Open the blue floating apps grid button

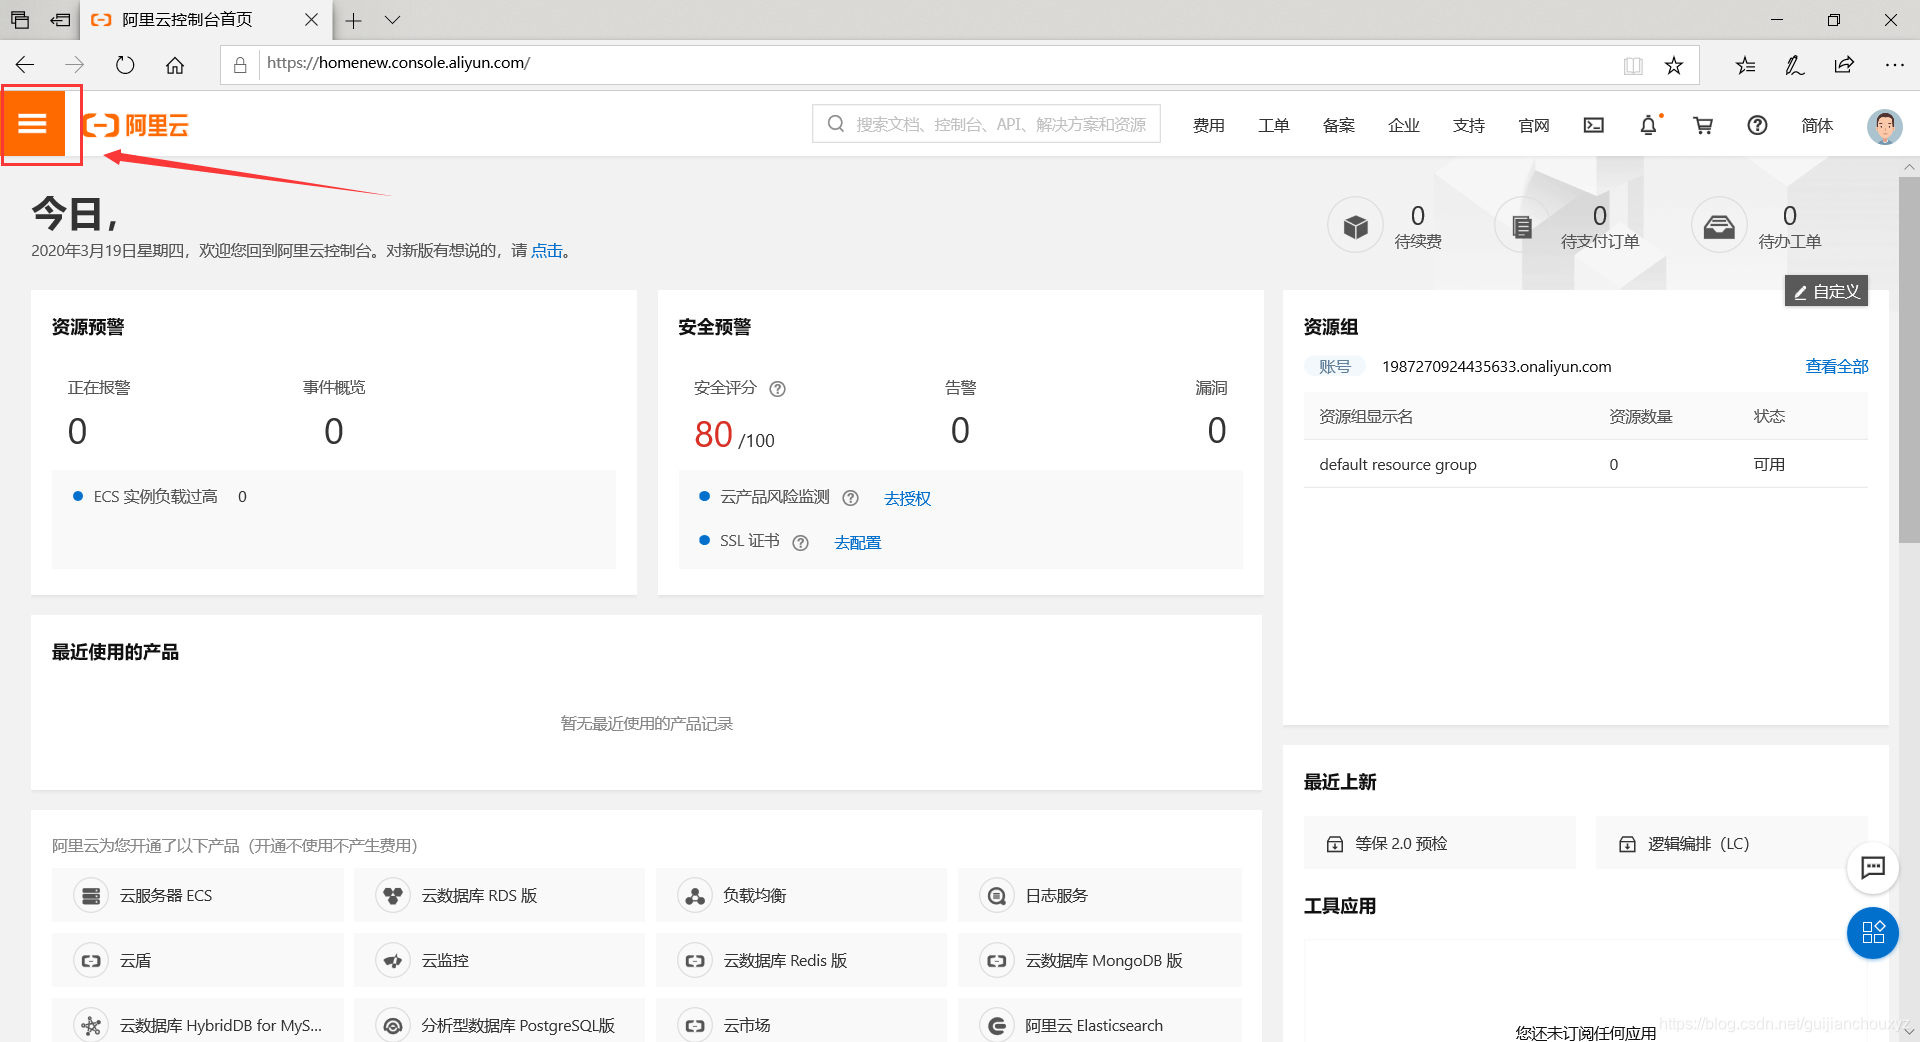pos(1872,933)
